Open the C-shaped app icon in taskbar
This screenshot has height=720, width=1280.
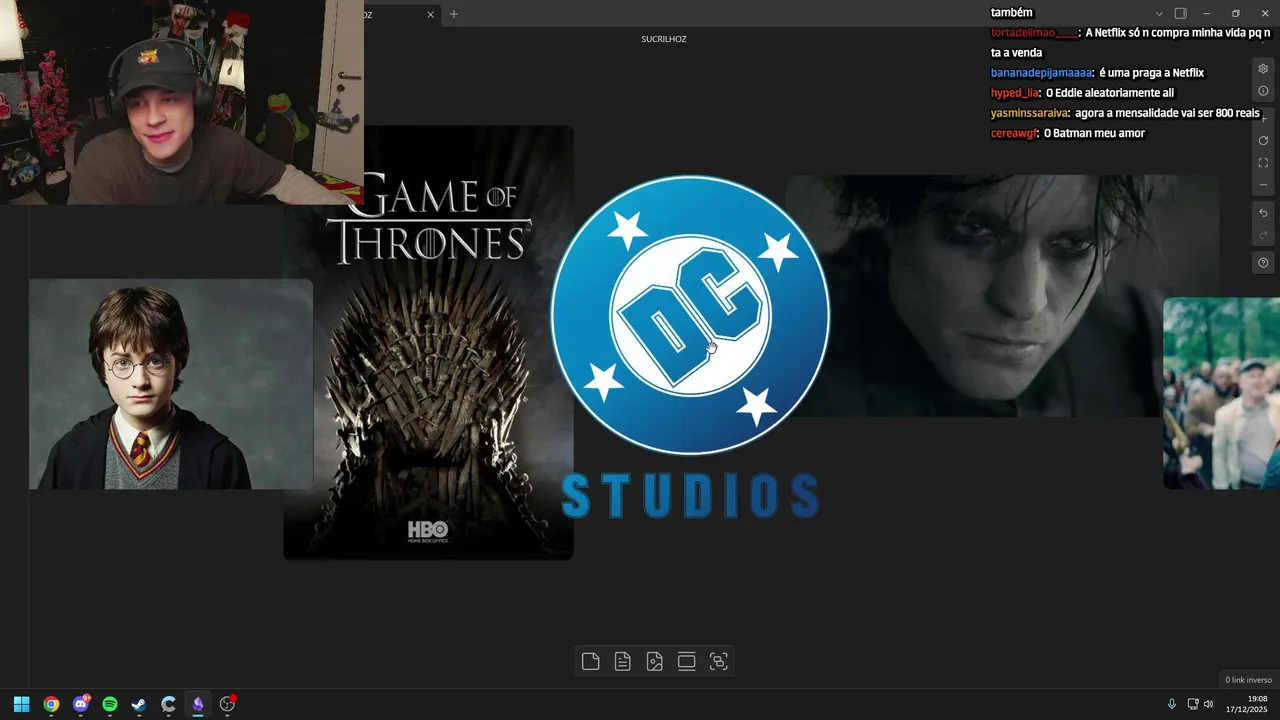168,704
